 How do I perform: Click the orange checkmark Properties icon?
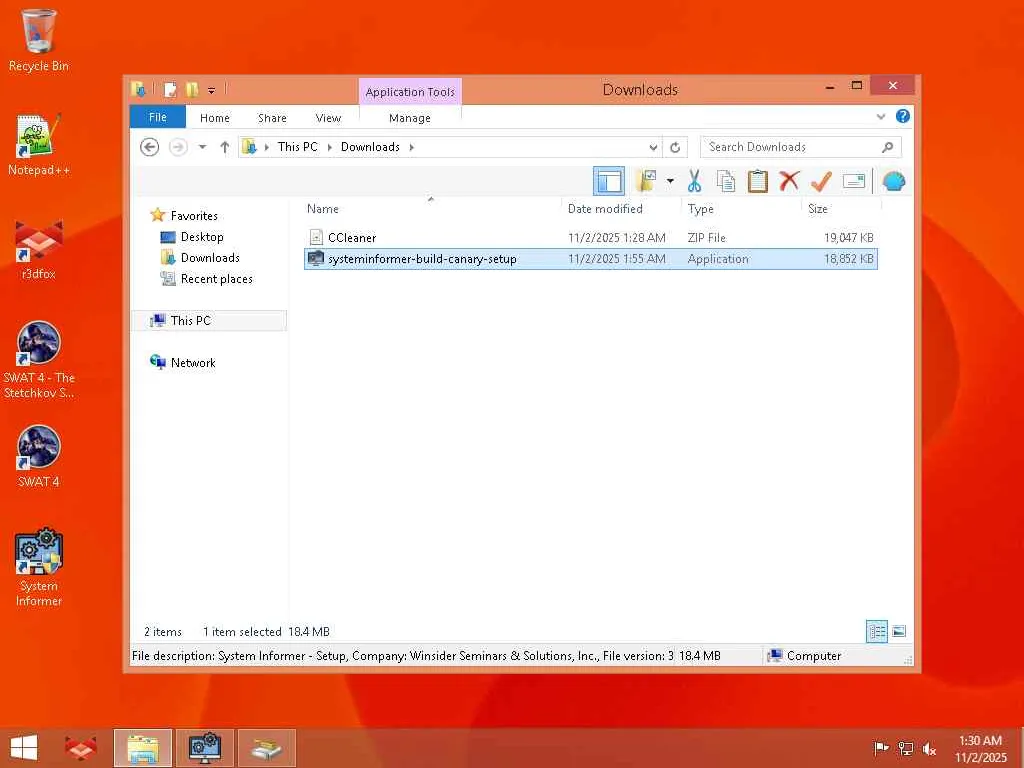click(821, 181)
